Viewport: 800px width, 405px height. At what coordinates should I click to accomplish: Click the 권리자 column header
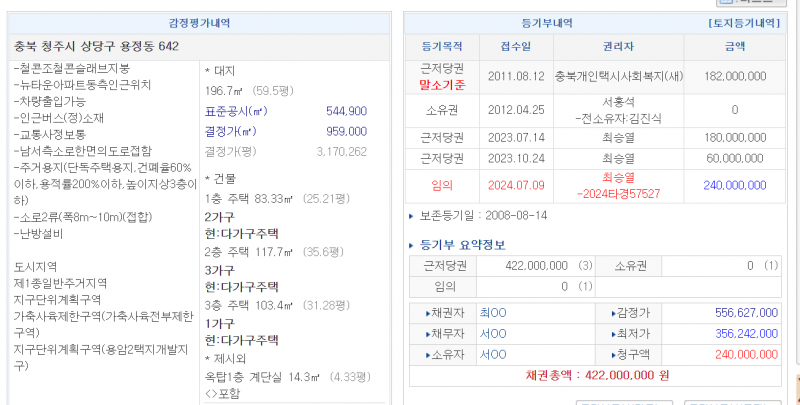[603, 47]
